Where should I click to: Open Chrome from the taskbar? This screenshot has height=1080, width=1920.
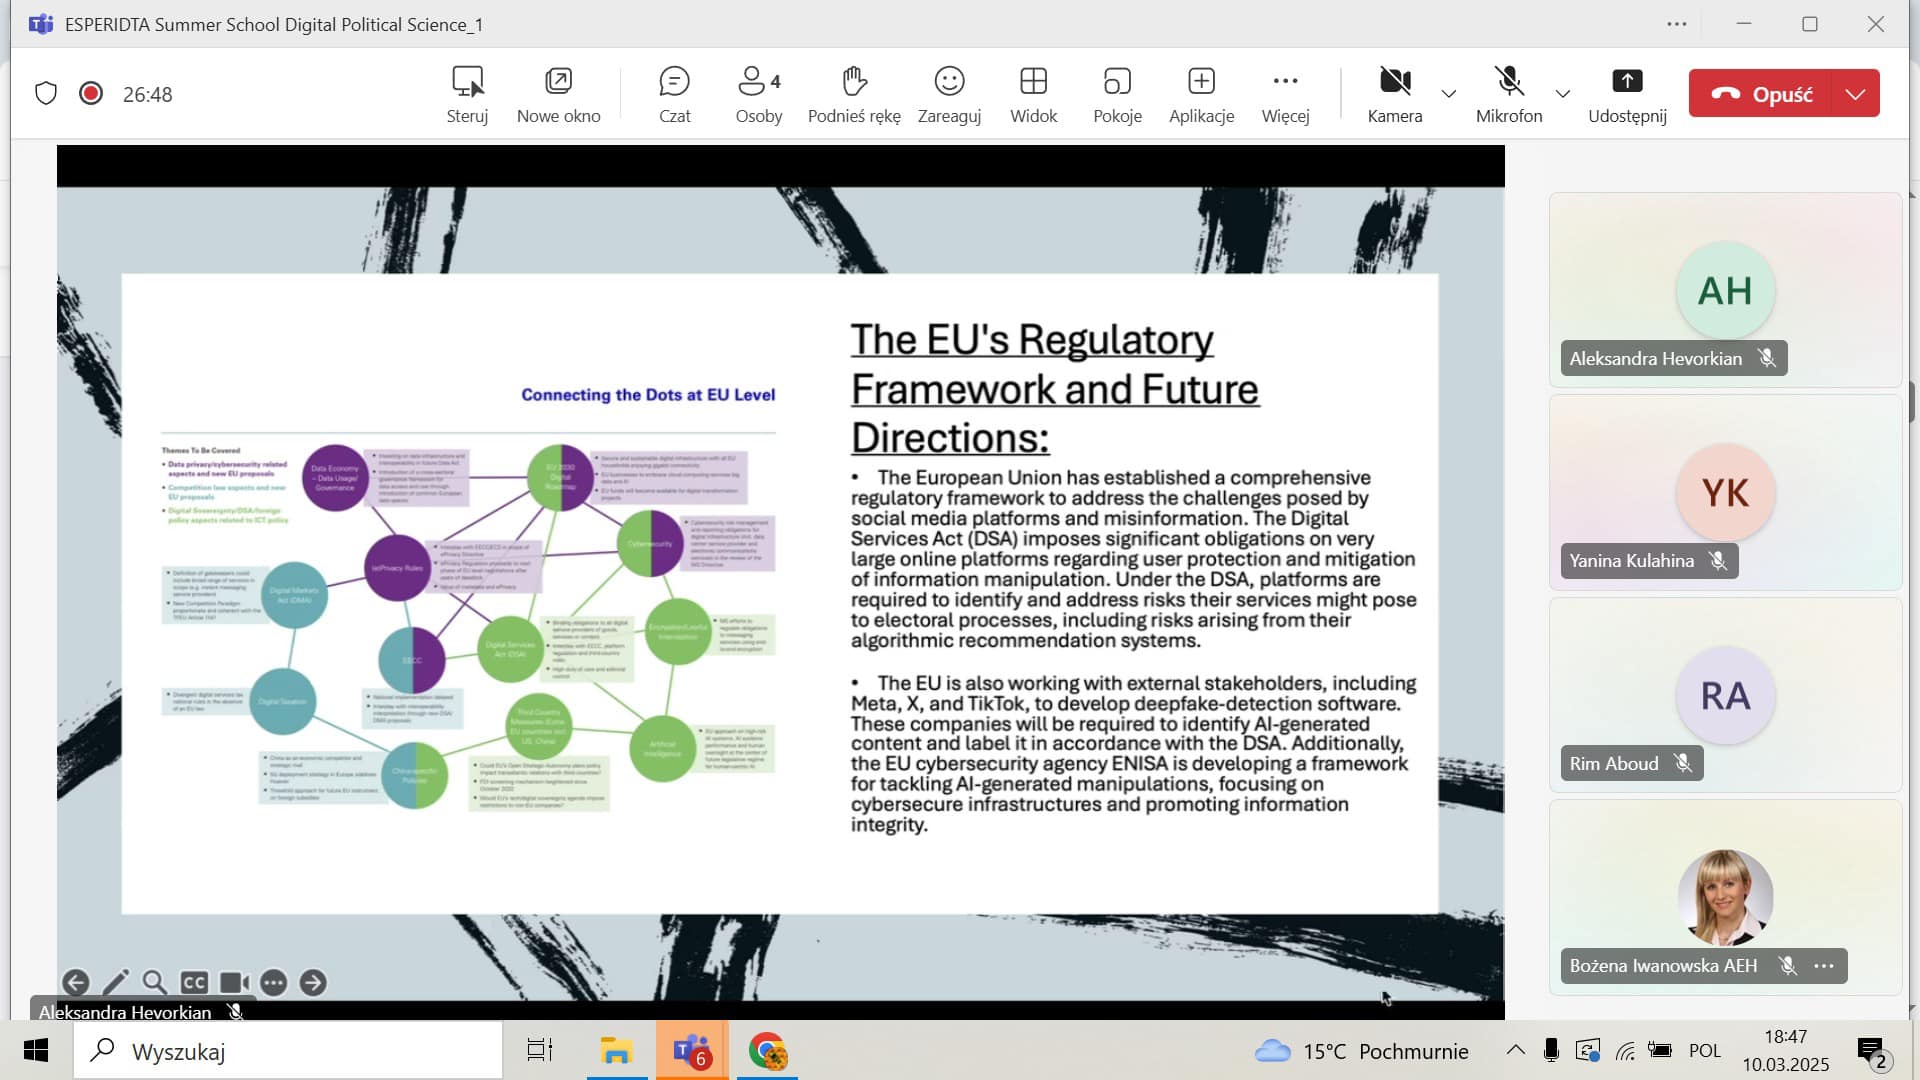point(768,1051)
